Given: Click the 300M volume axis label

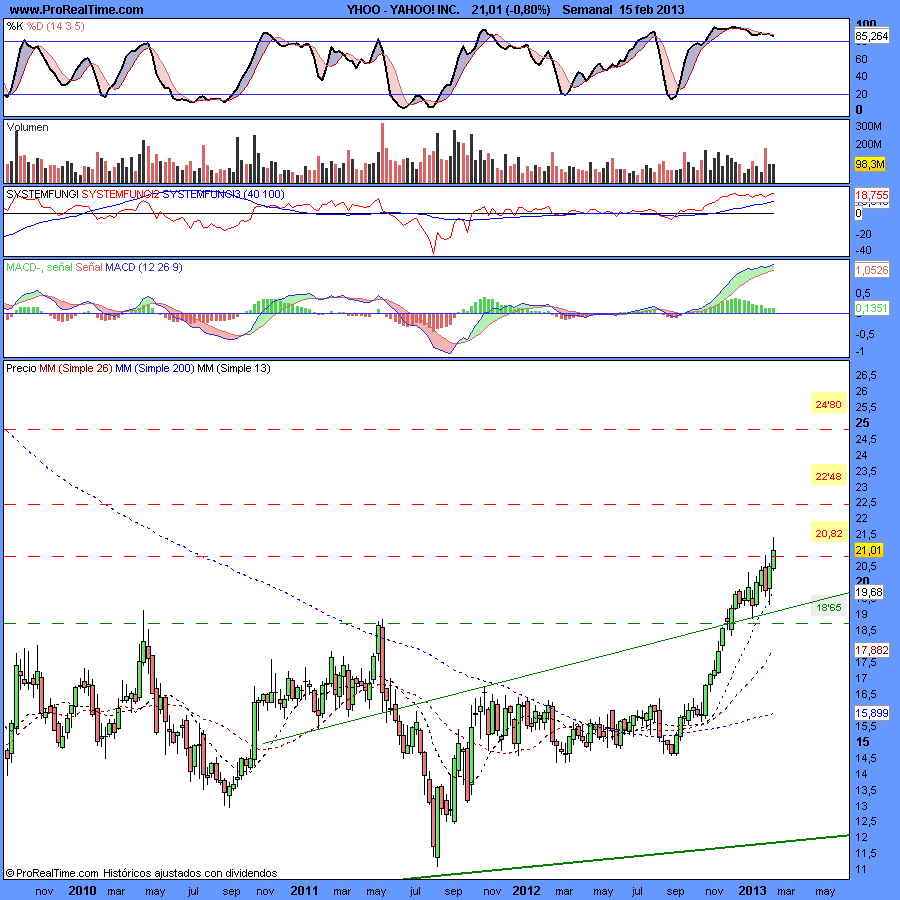Looking at the screenshot, I should coord(868,126).
